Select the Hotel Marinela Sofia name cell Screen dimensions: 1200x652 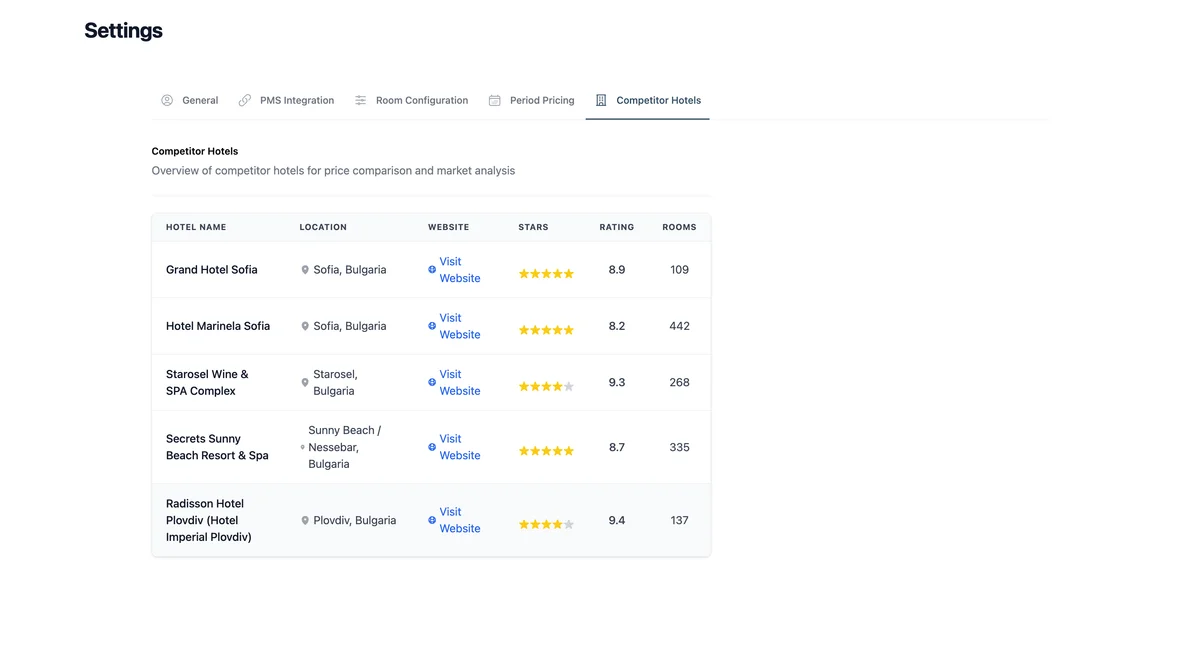218,326
